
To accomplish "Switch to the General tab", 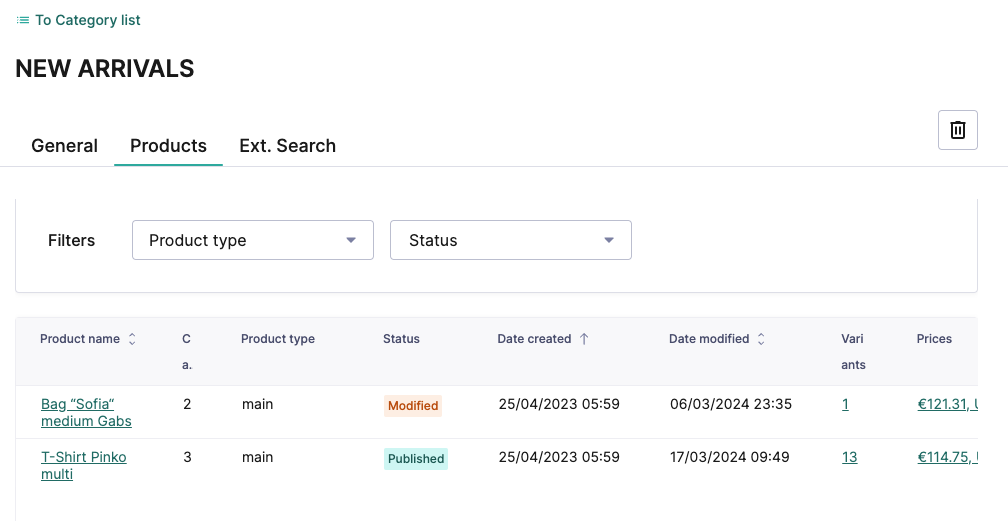I will point(64,146).
